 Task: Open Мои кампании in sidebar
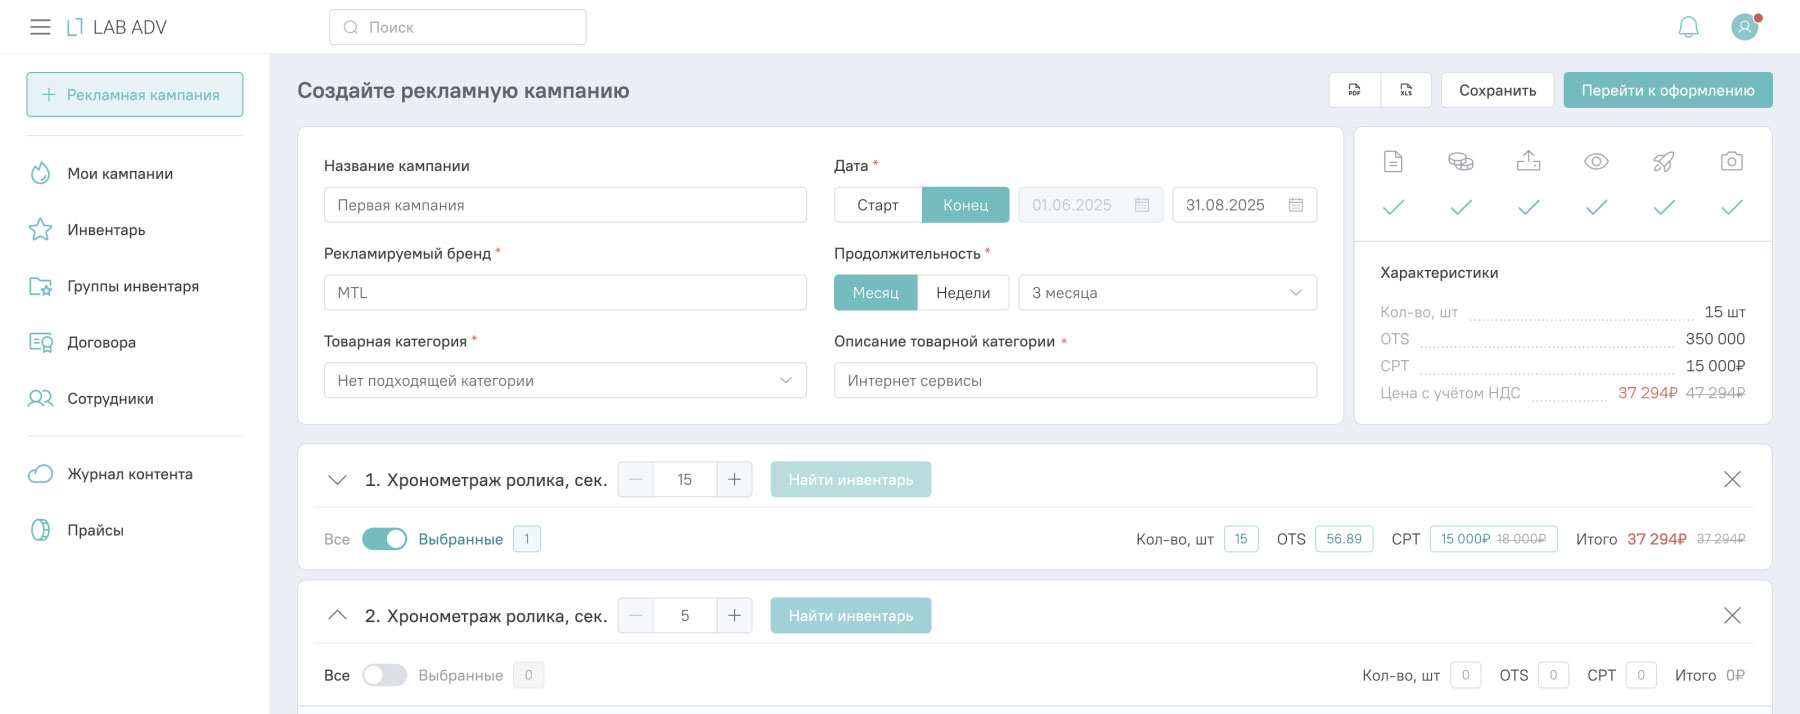(x=120, y=174)
